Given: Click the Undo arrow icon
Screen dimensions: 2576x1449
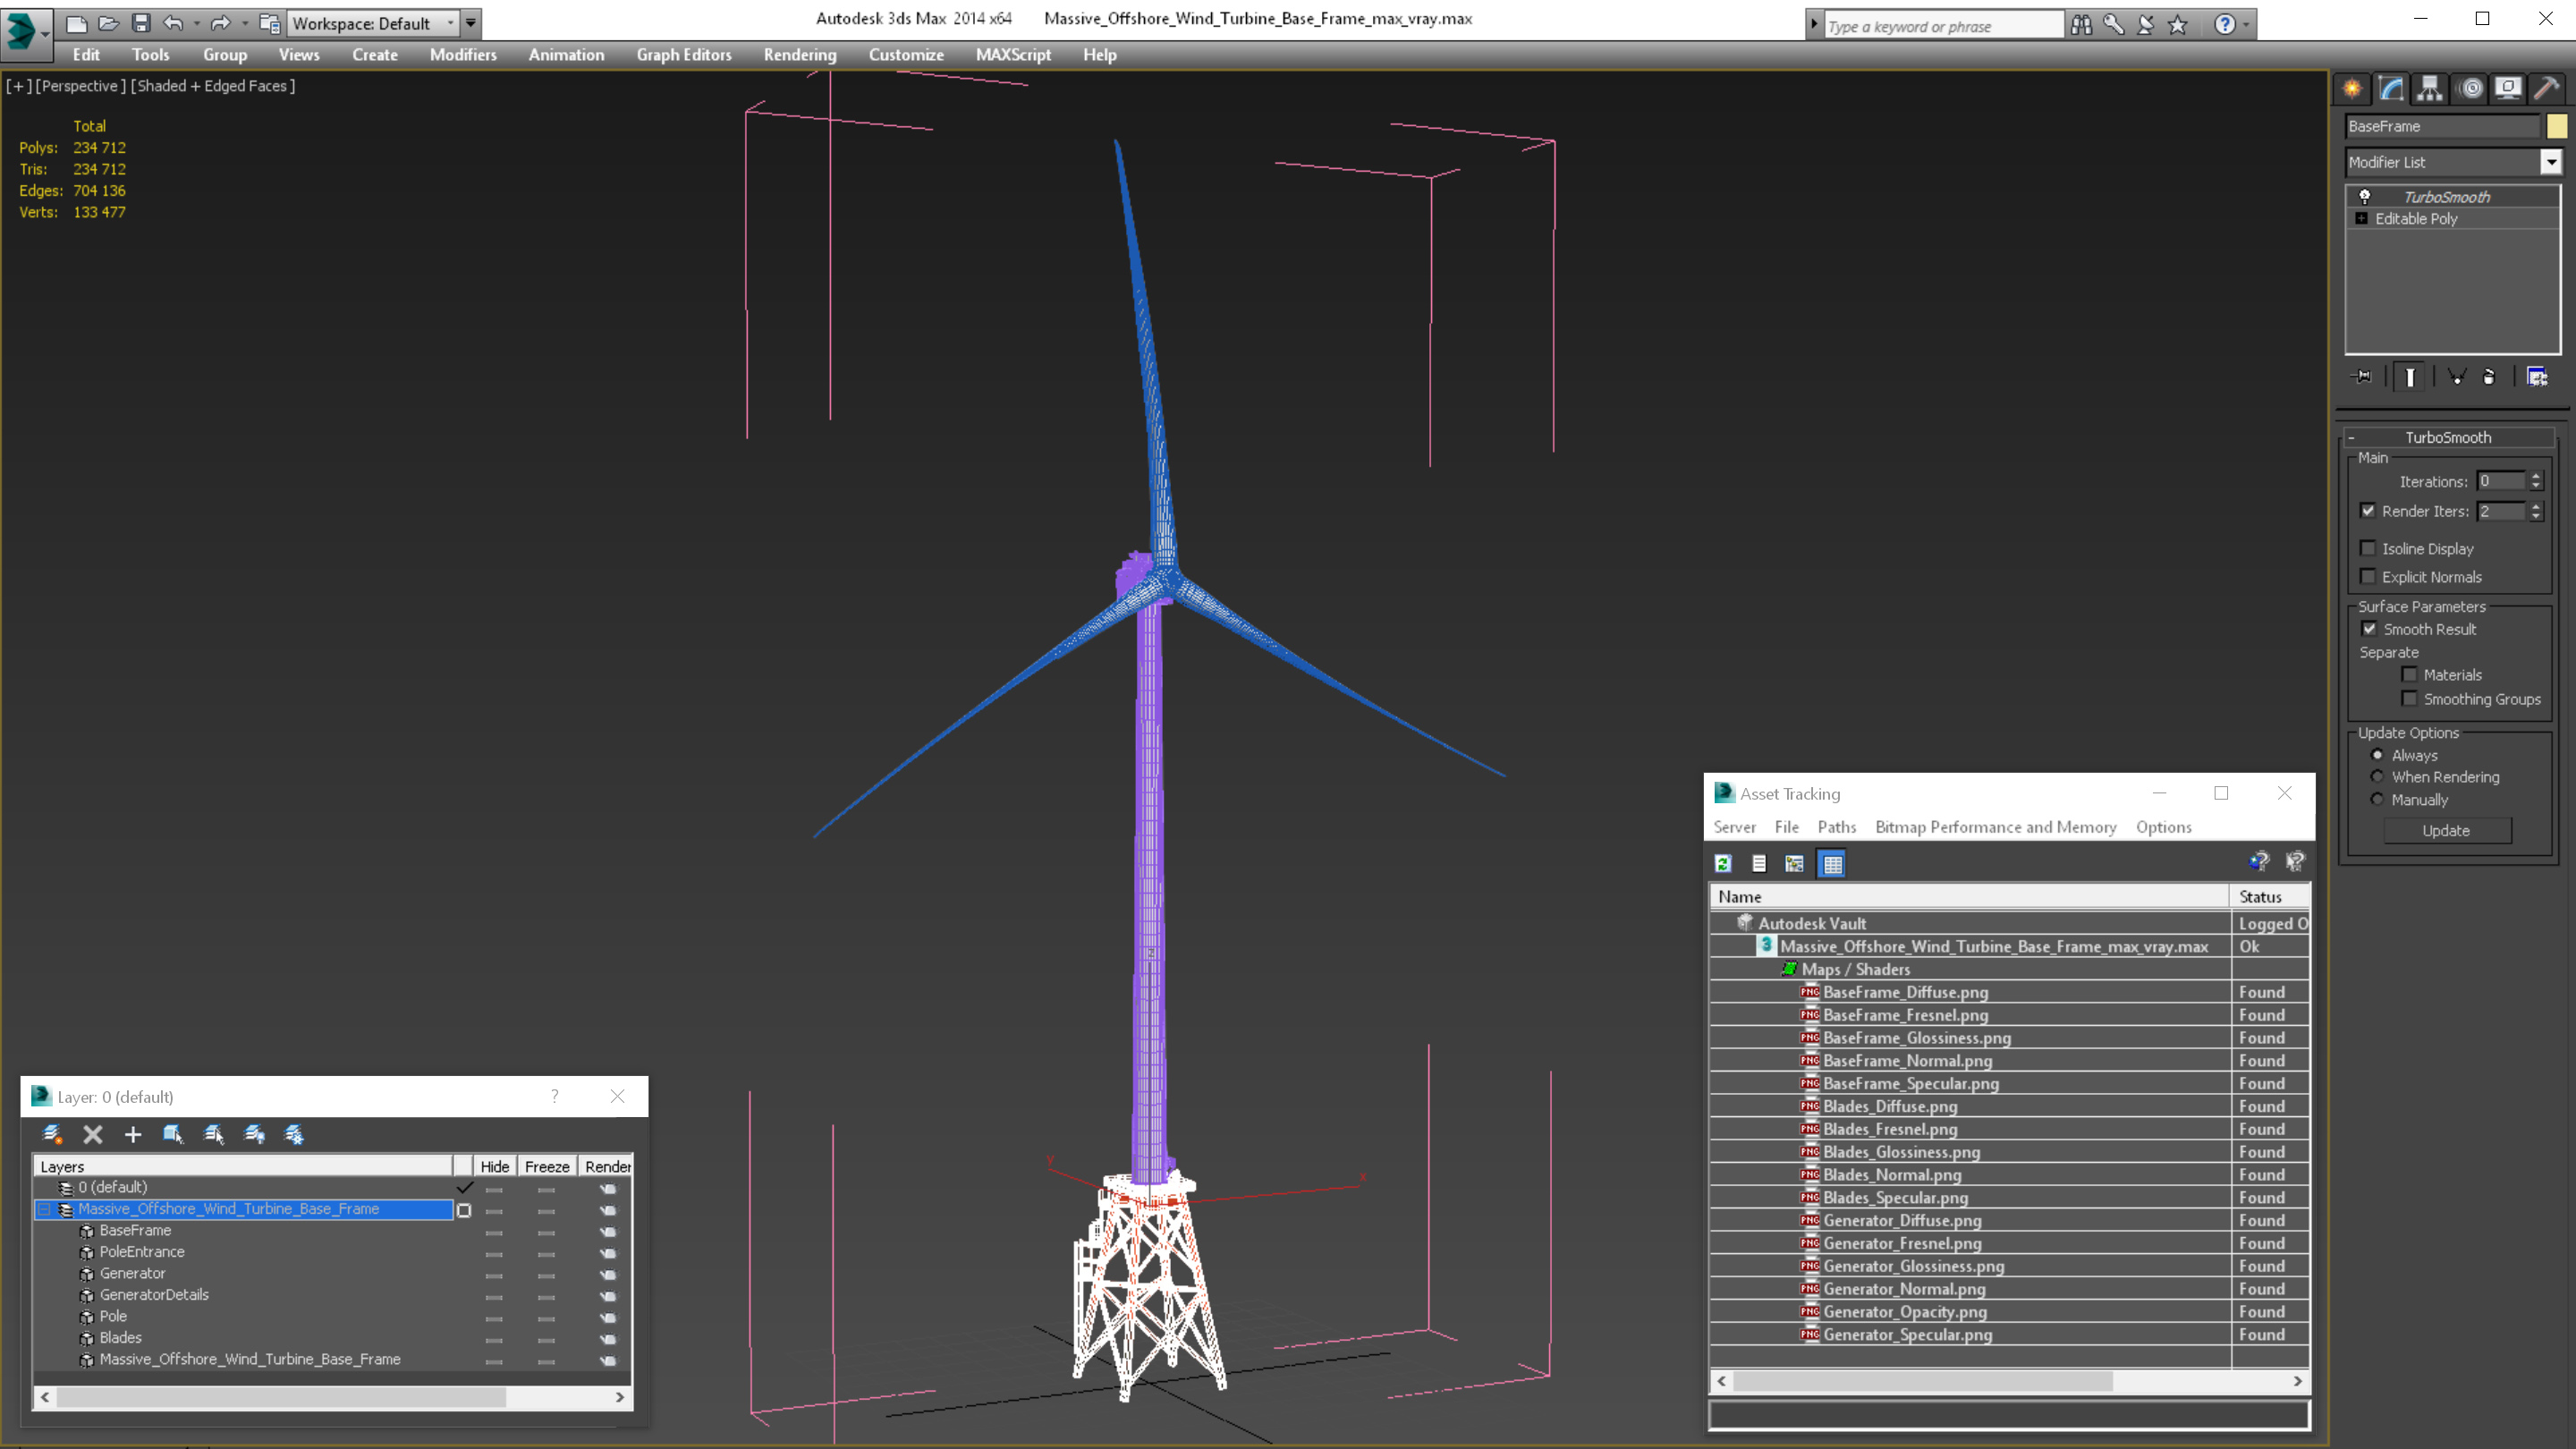Looking at the screenshot, I should pos(173,23).
